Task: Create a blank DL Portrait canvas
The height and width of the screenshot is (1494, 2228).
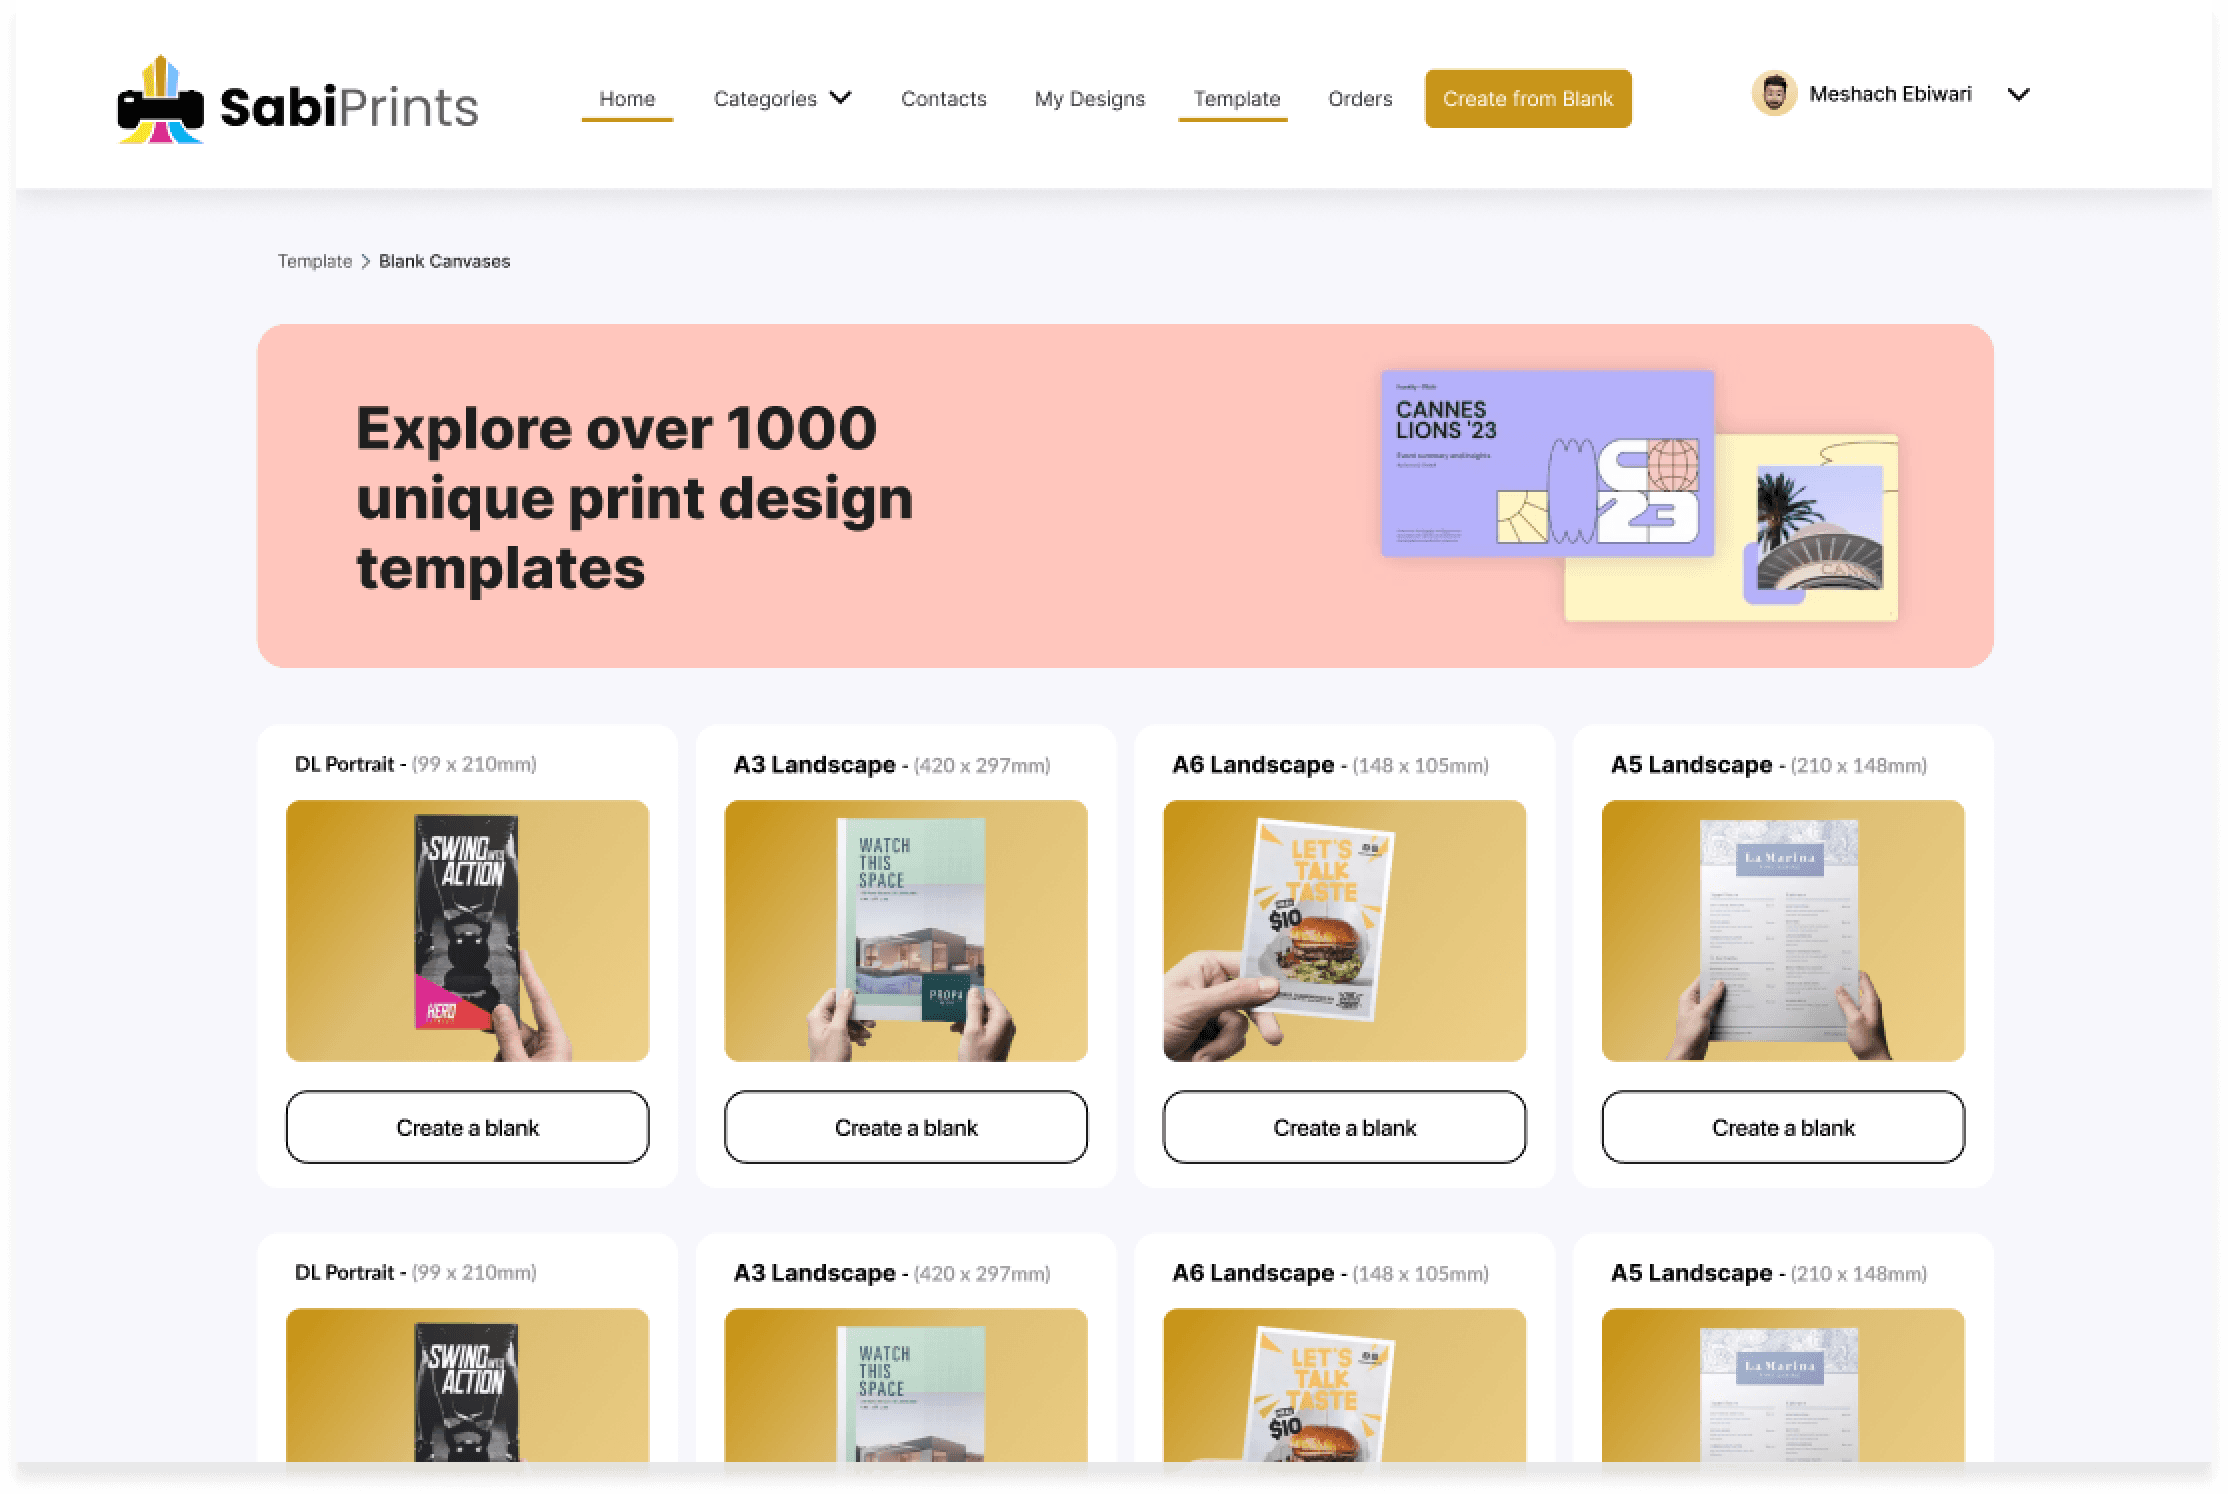Action: (x=467, y=1127)
